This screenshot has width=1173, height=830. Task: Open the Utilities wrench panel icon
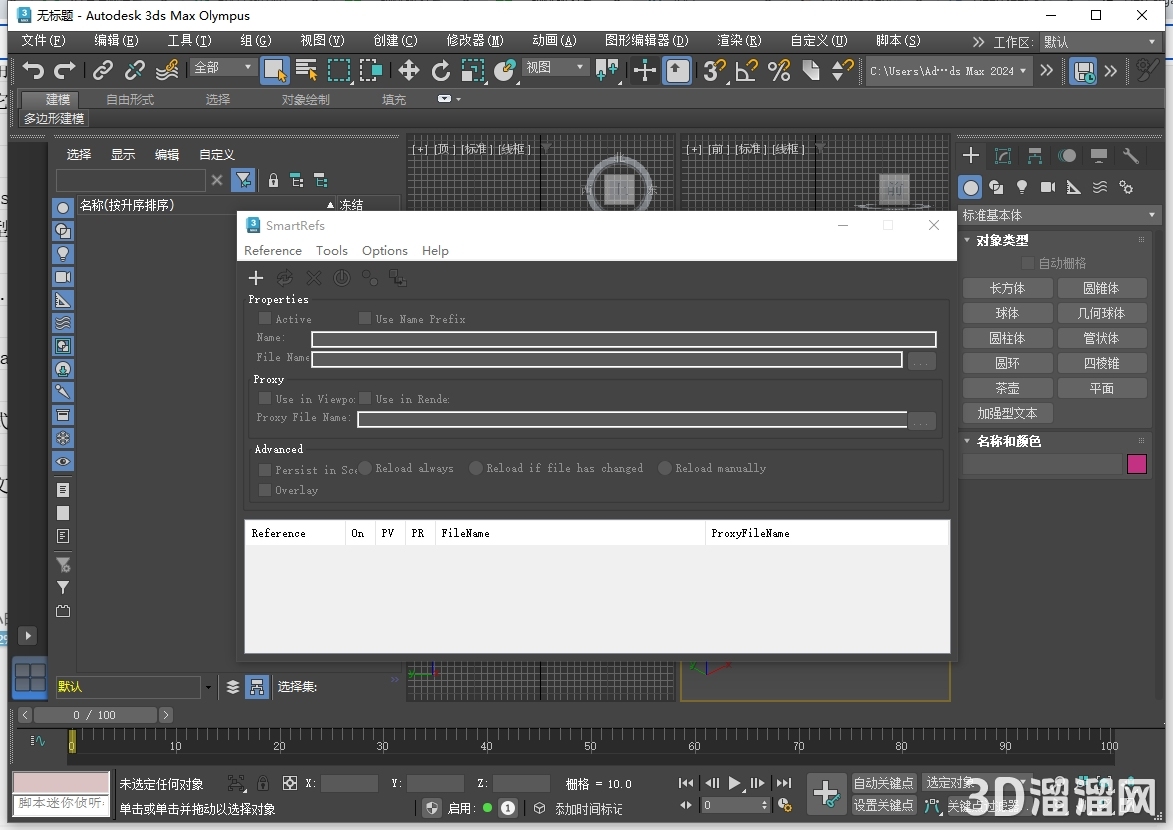coord(1130,155)
